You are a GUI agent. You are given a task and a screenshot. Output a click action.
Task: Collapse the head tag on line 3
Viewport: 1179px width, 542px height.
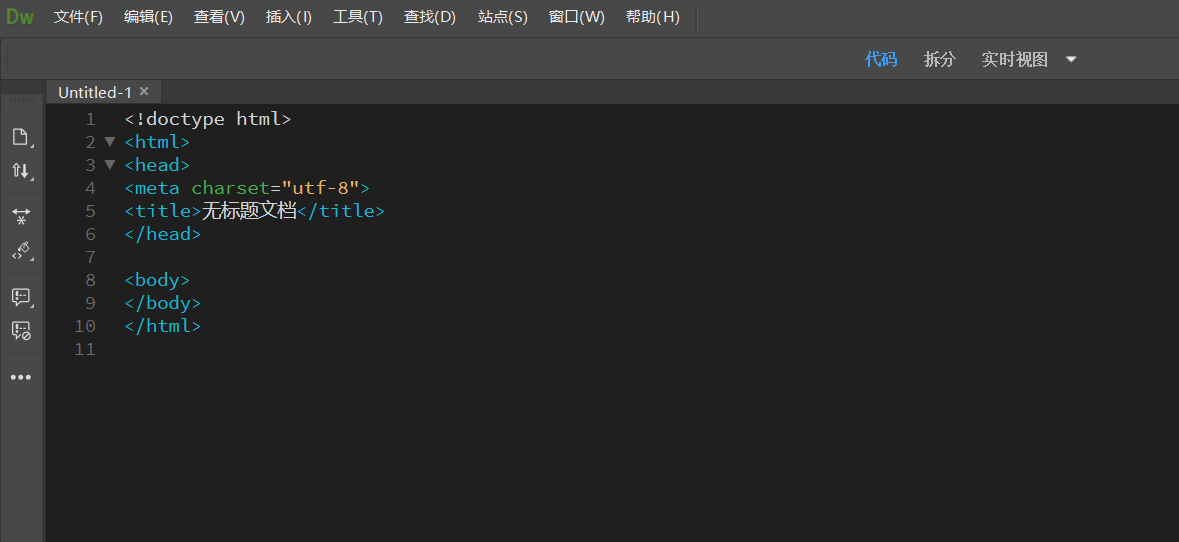coord(110,164)
